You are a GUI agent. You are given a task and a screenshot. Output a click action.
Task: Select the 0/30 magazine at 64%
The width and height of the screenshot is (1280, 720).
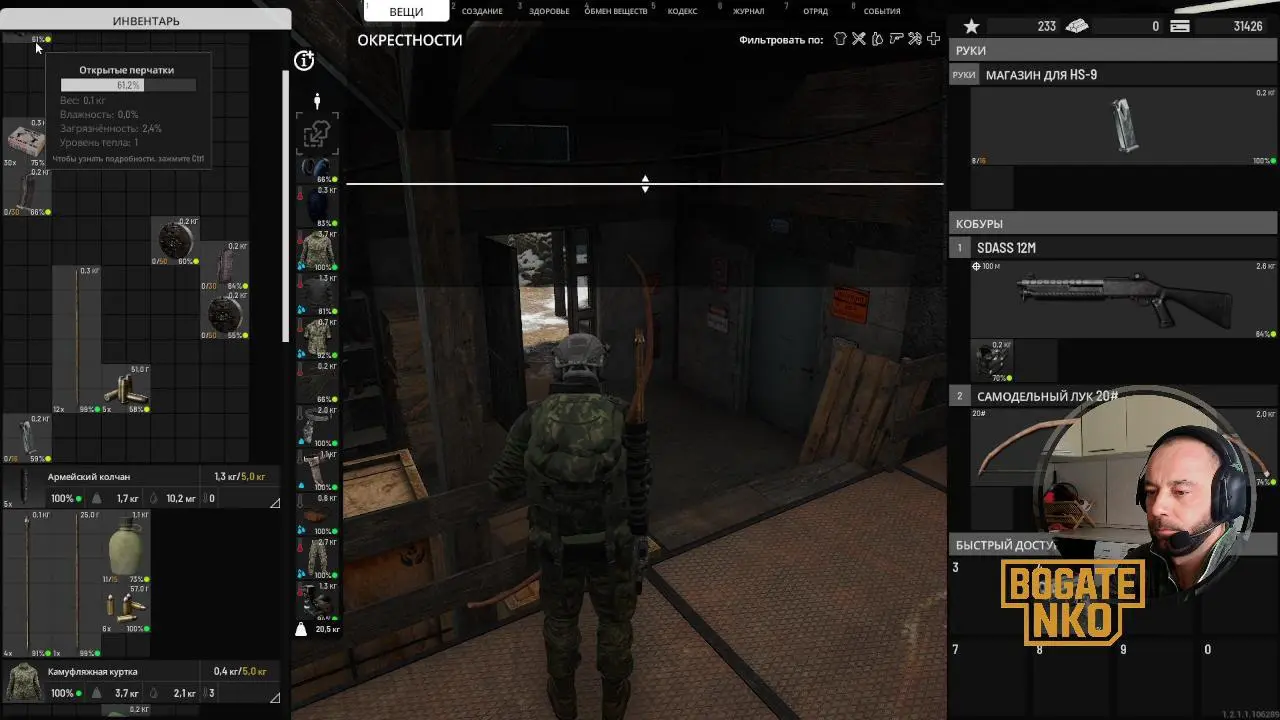[224, 266]
